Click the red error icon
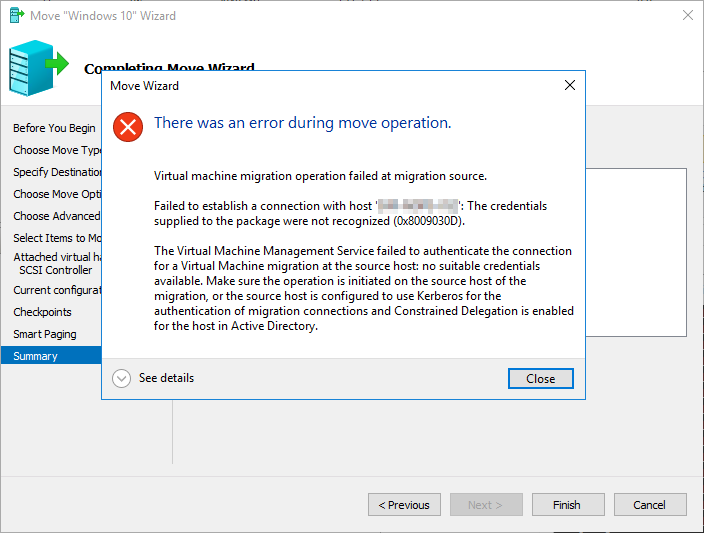Image resolution: width=704 pixels, height=533 pixels. pyautogui.click(x=128, y=127)
